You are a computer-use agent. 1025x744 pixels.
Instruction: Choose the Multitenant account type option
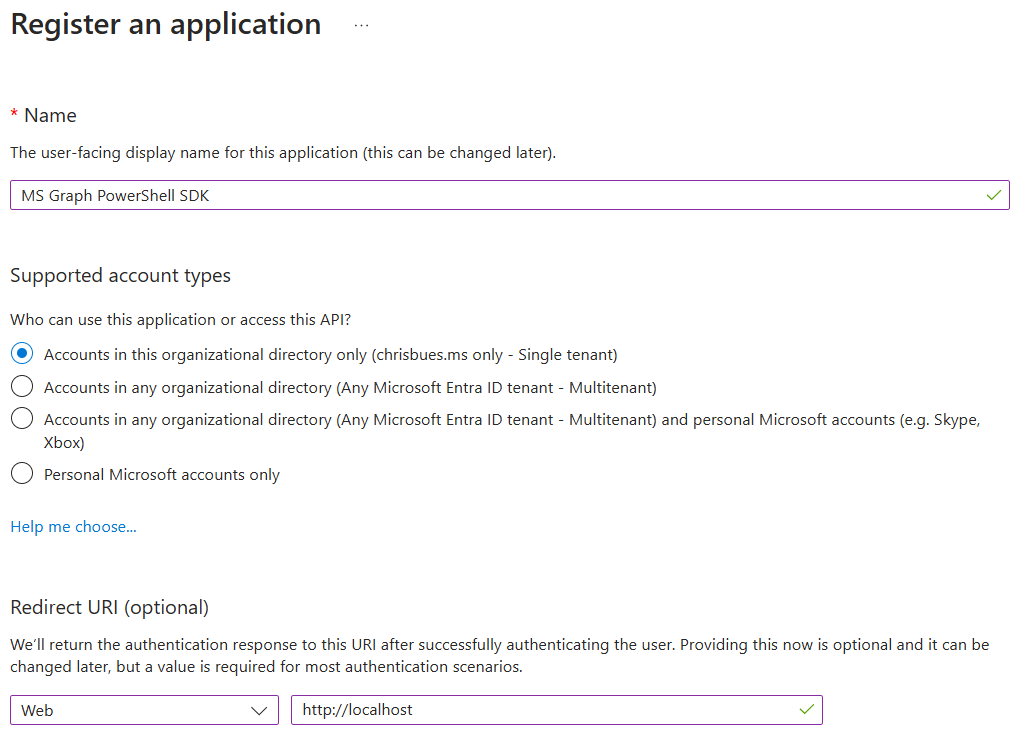coord(22,386)
